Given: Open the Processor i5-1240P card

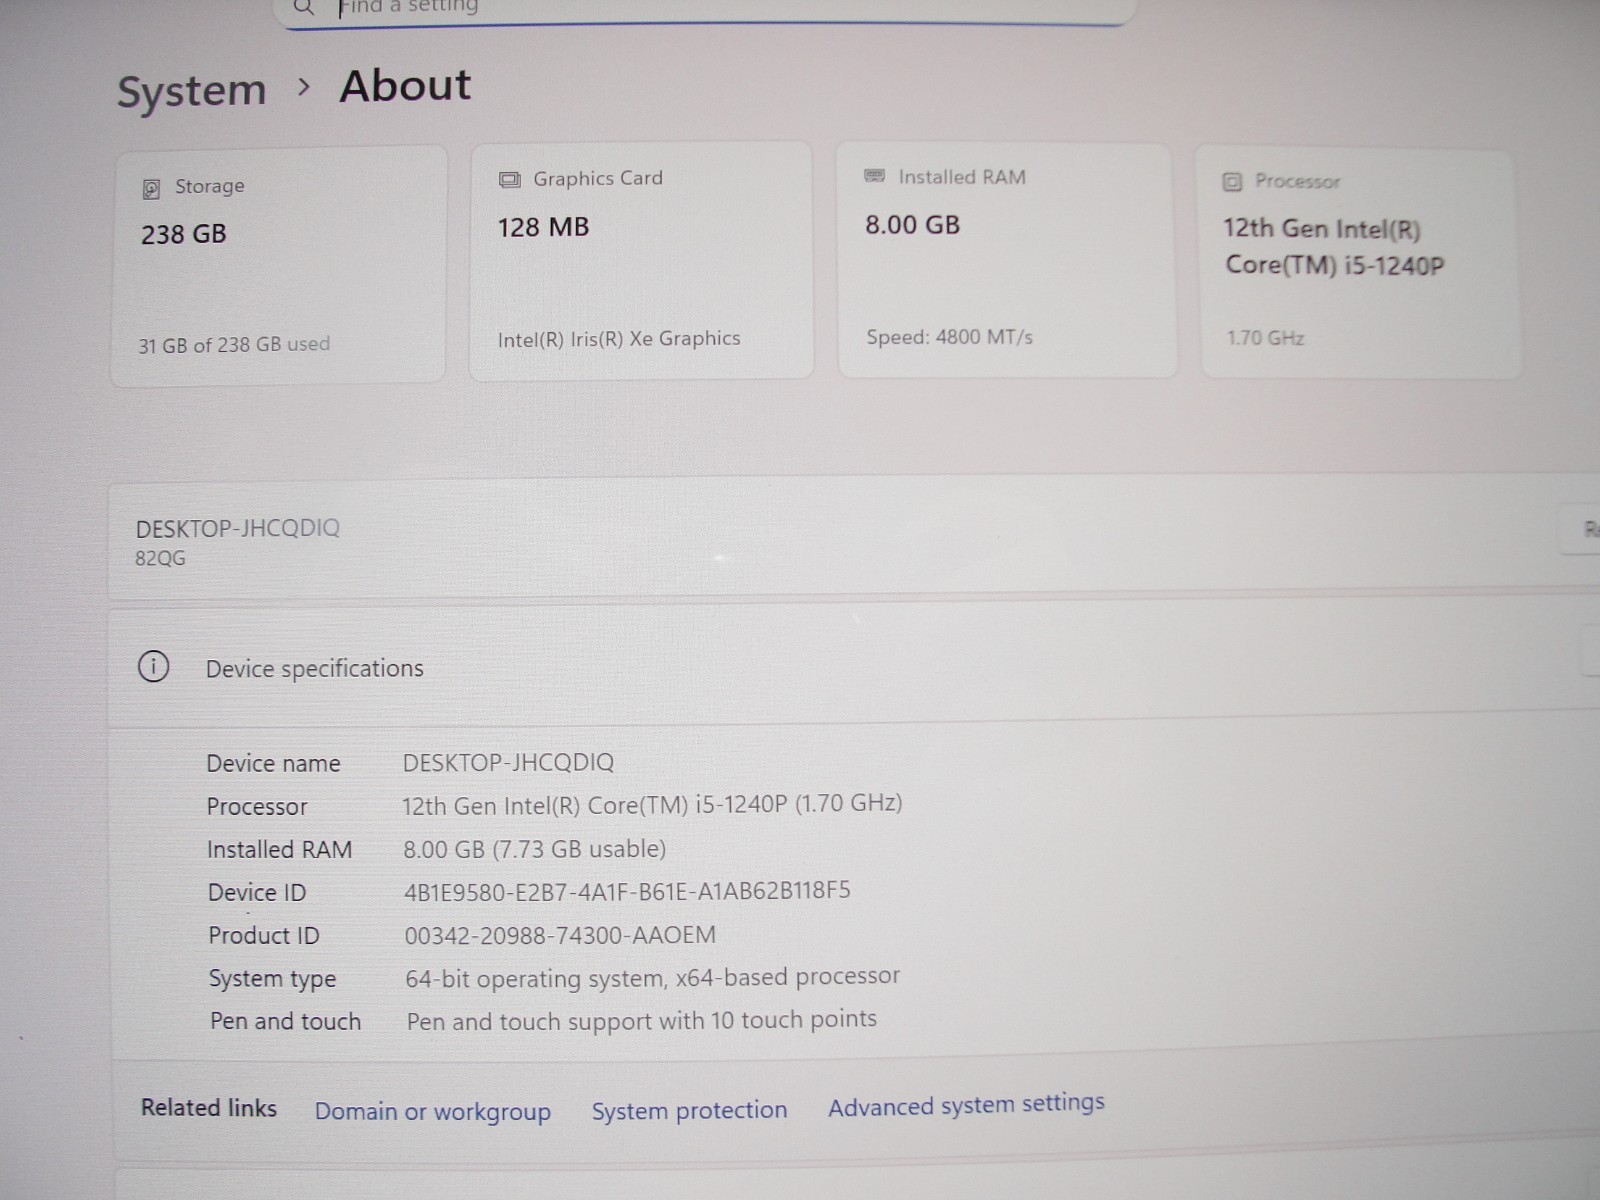Looking at the screenshot, I should pos(1361,264).
